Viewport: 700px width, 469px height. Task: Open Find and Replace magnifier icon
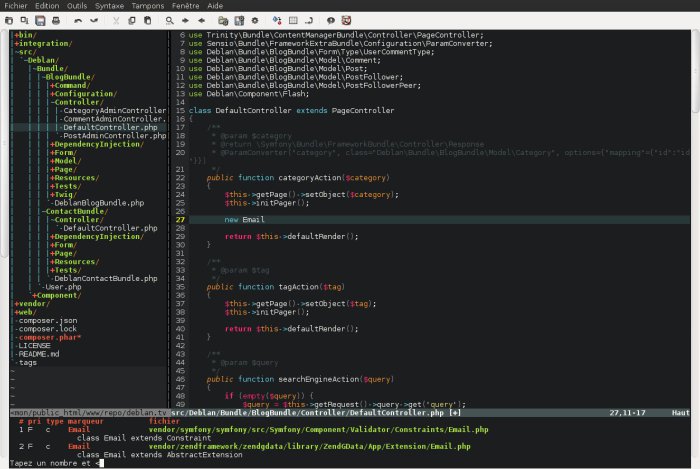coord(170,21)
